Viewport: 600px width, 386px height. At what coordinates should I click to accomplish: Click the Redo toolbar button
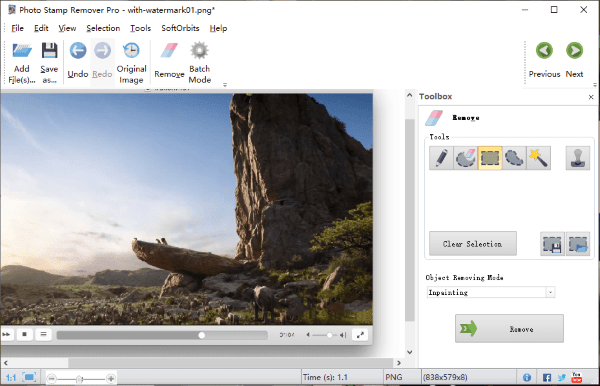click(102, 60)
